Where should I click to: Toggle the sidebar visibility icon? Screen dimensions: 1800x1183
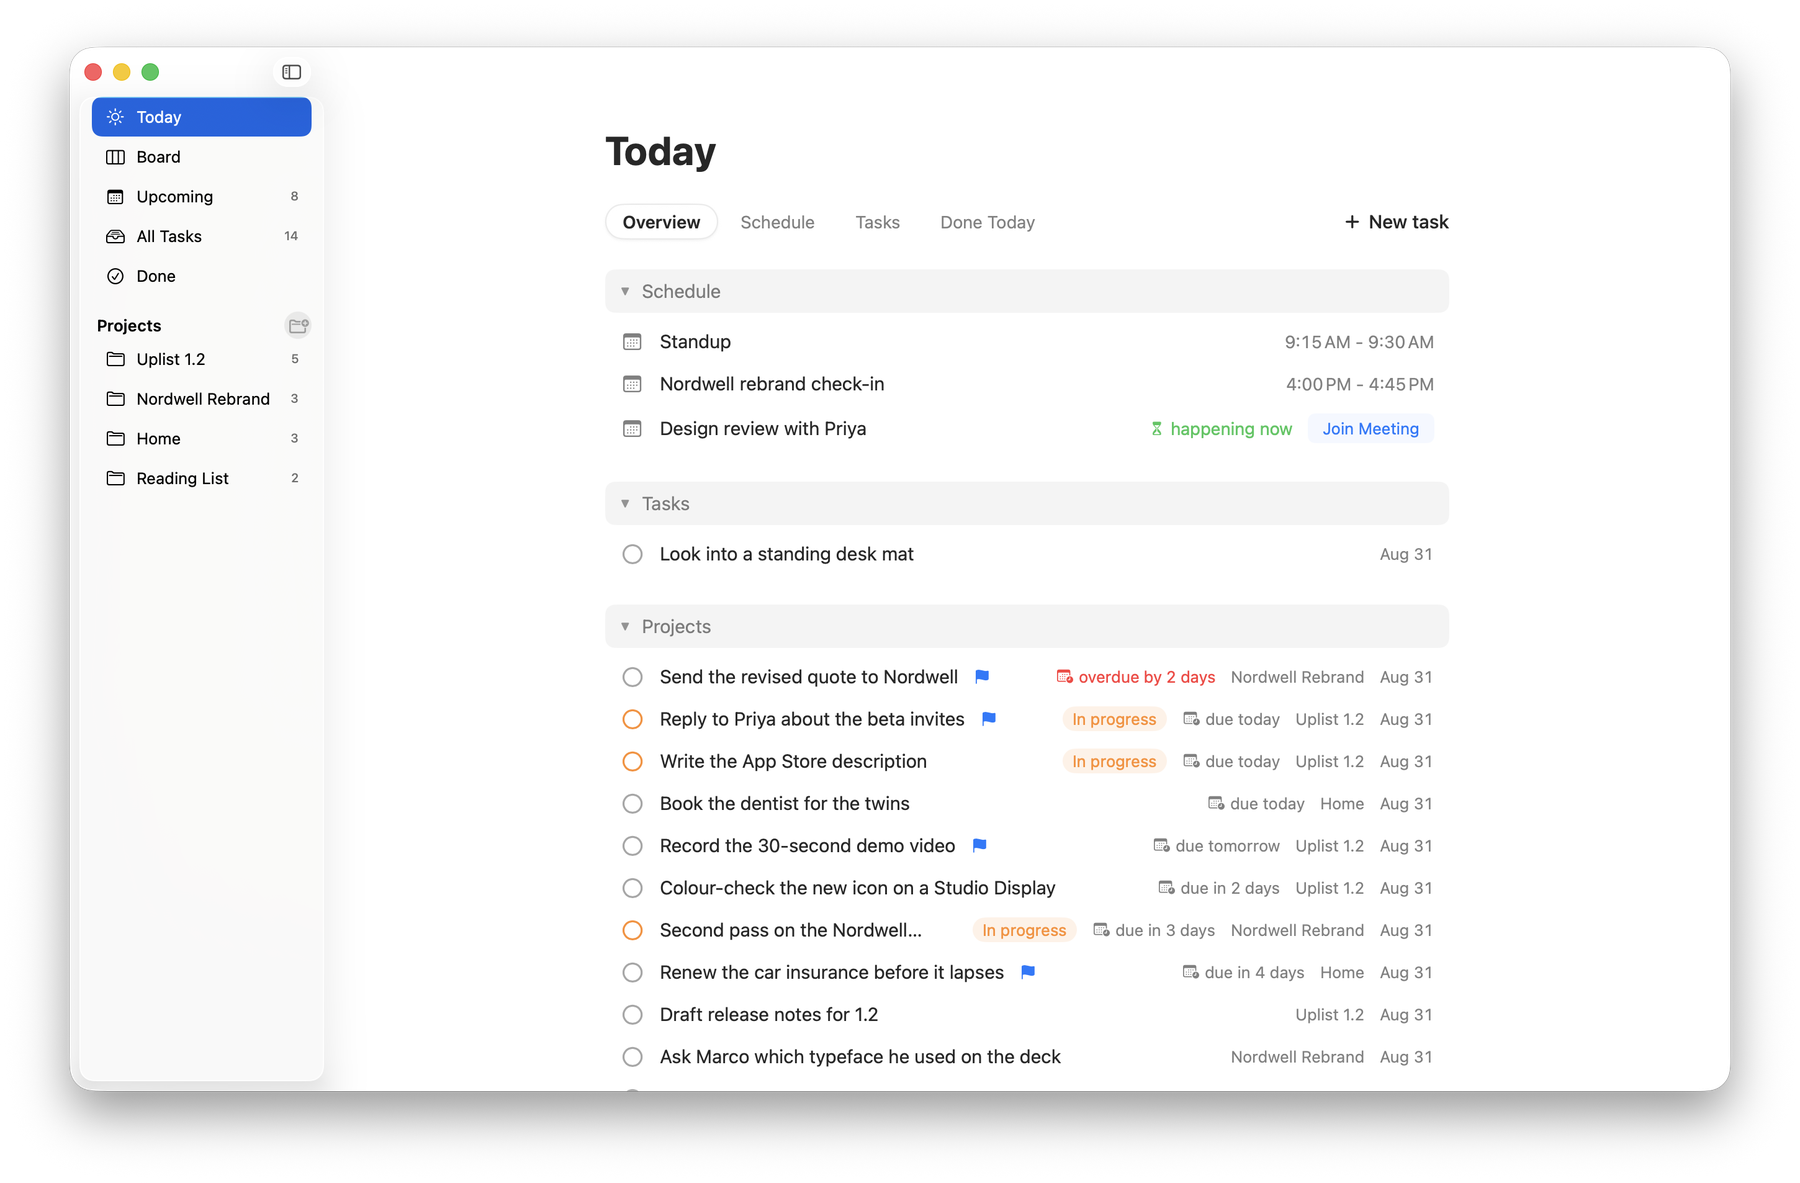tap(292, 72)
